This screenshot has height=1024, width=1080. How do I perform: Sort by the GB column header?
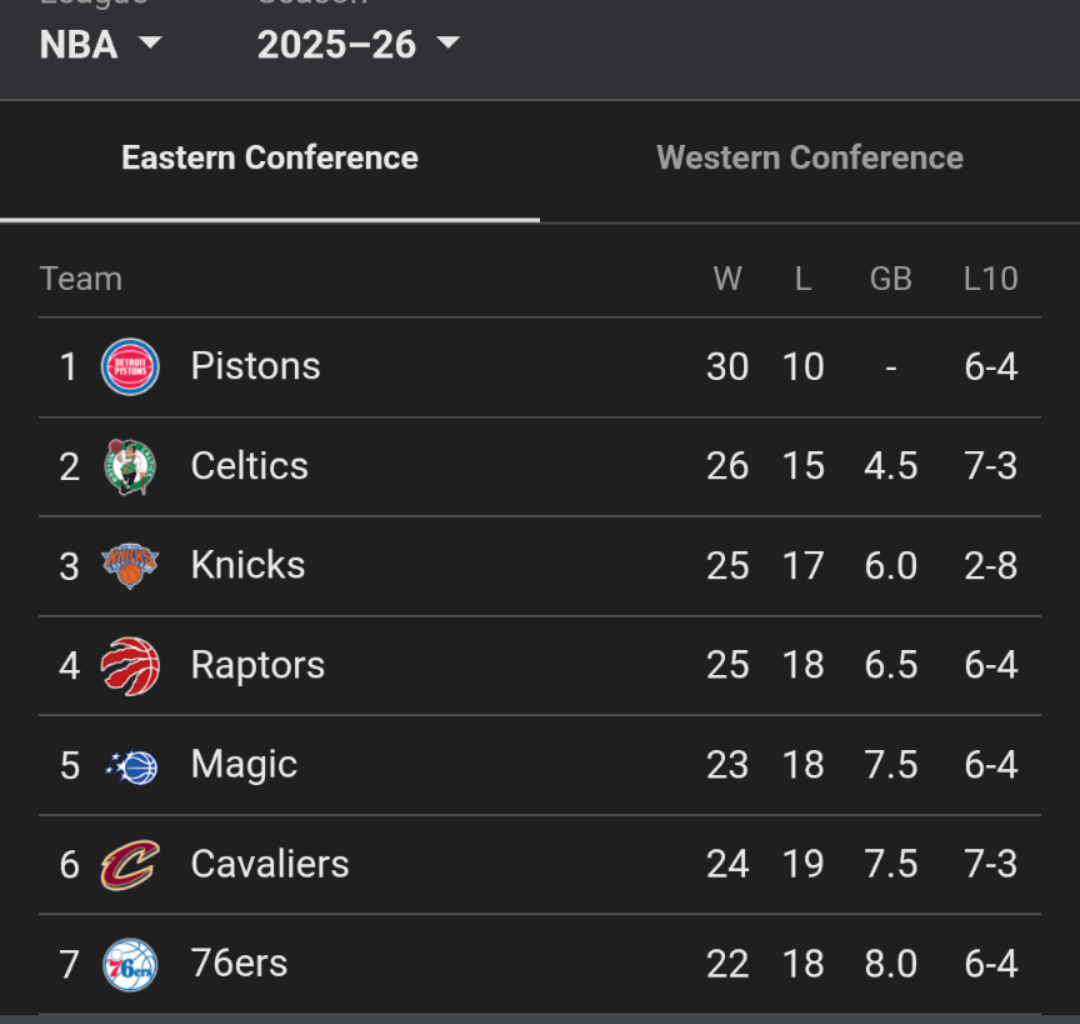click(x=890, y=279)
